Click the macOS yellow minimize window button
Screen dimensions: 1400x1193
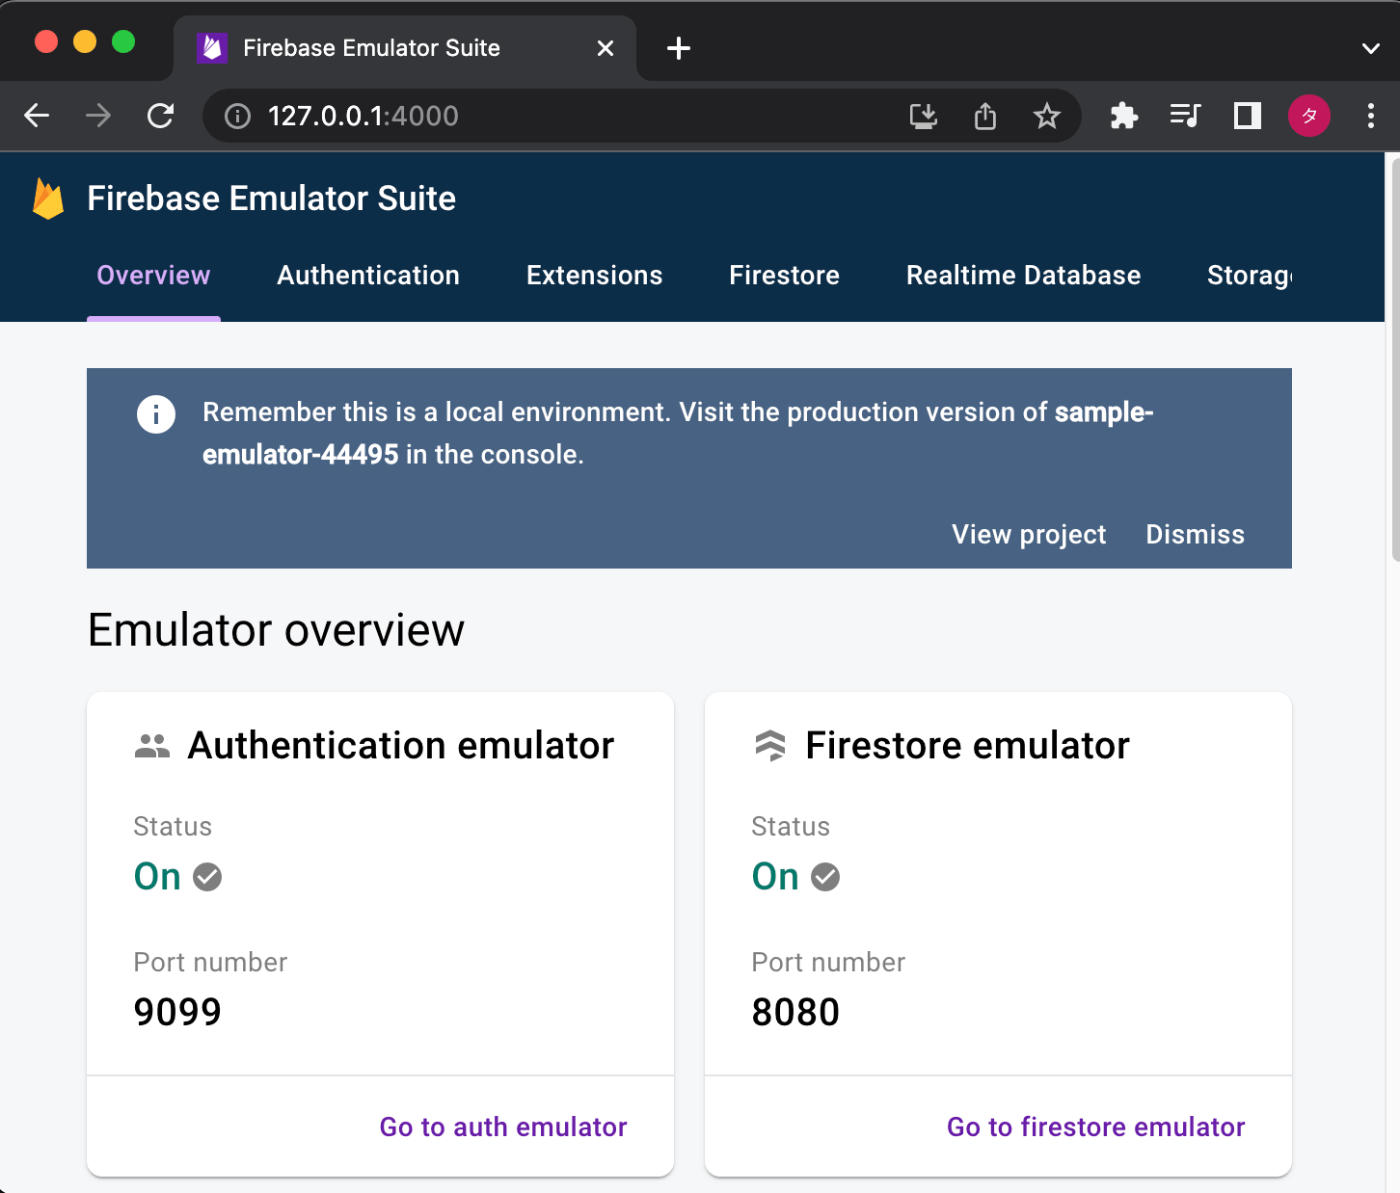[x=85, y=41]
